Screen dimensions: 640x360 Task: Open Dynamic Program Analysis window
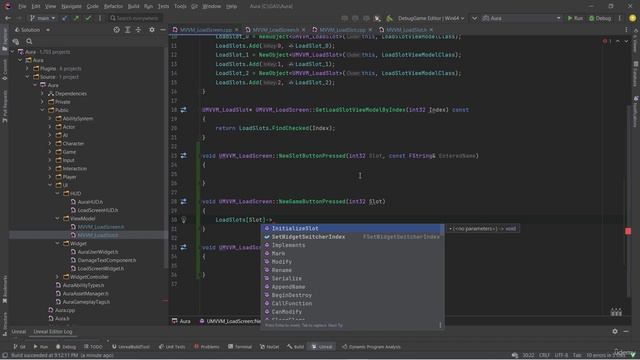[x=371, y=347]
